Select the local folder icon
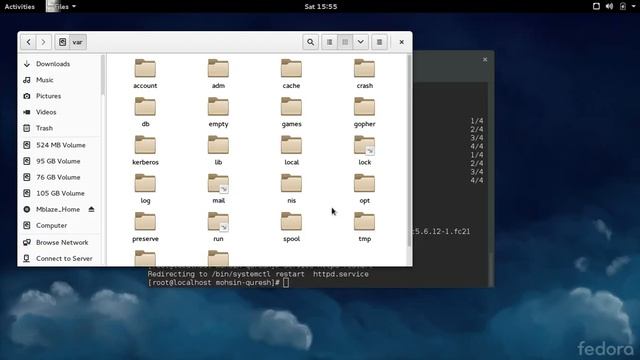 (291, 145)
